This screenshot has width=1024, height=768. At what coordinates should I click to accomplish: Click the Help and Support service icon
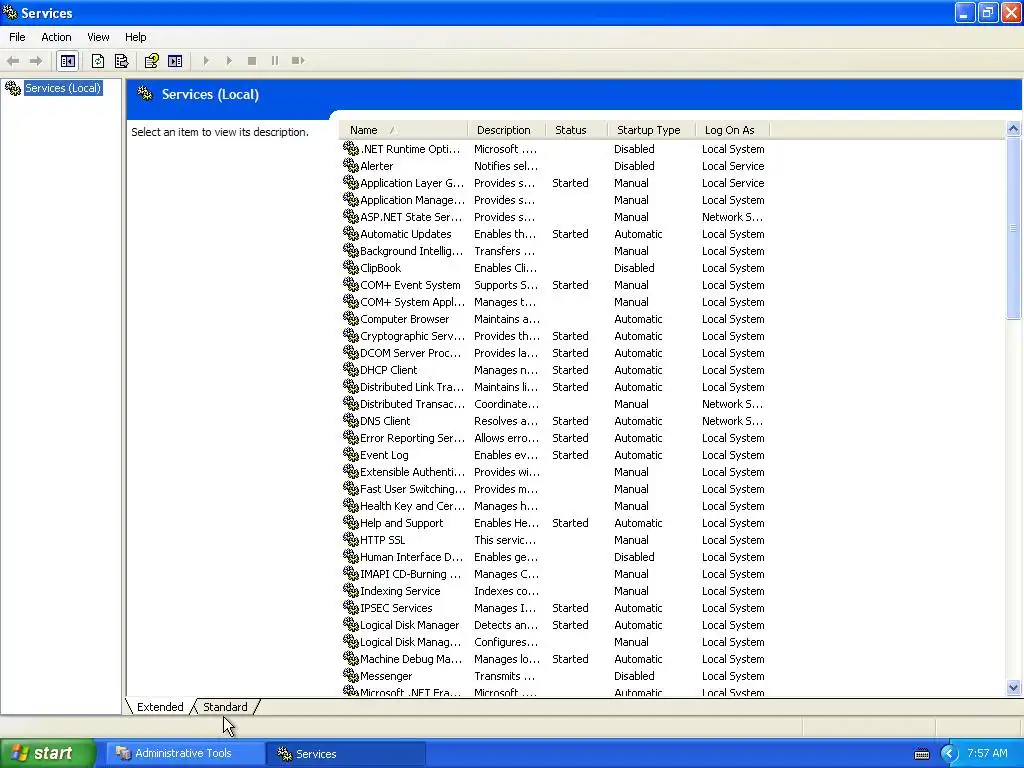coord(351,522)
